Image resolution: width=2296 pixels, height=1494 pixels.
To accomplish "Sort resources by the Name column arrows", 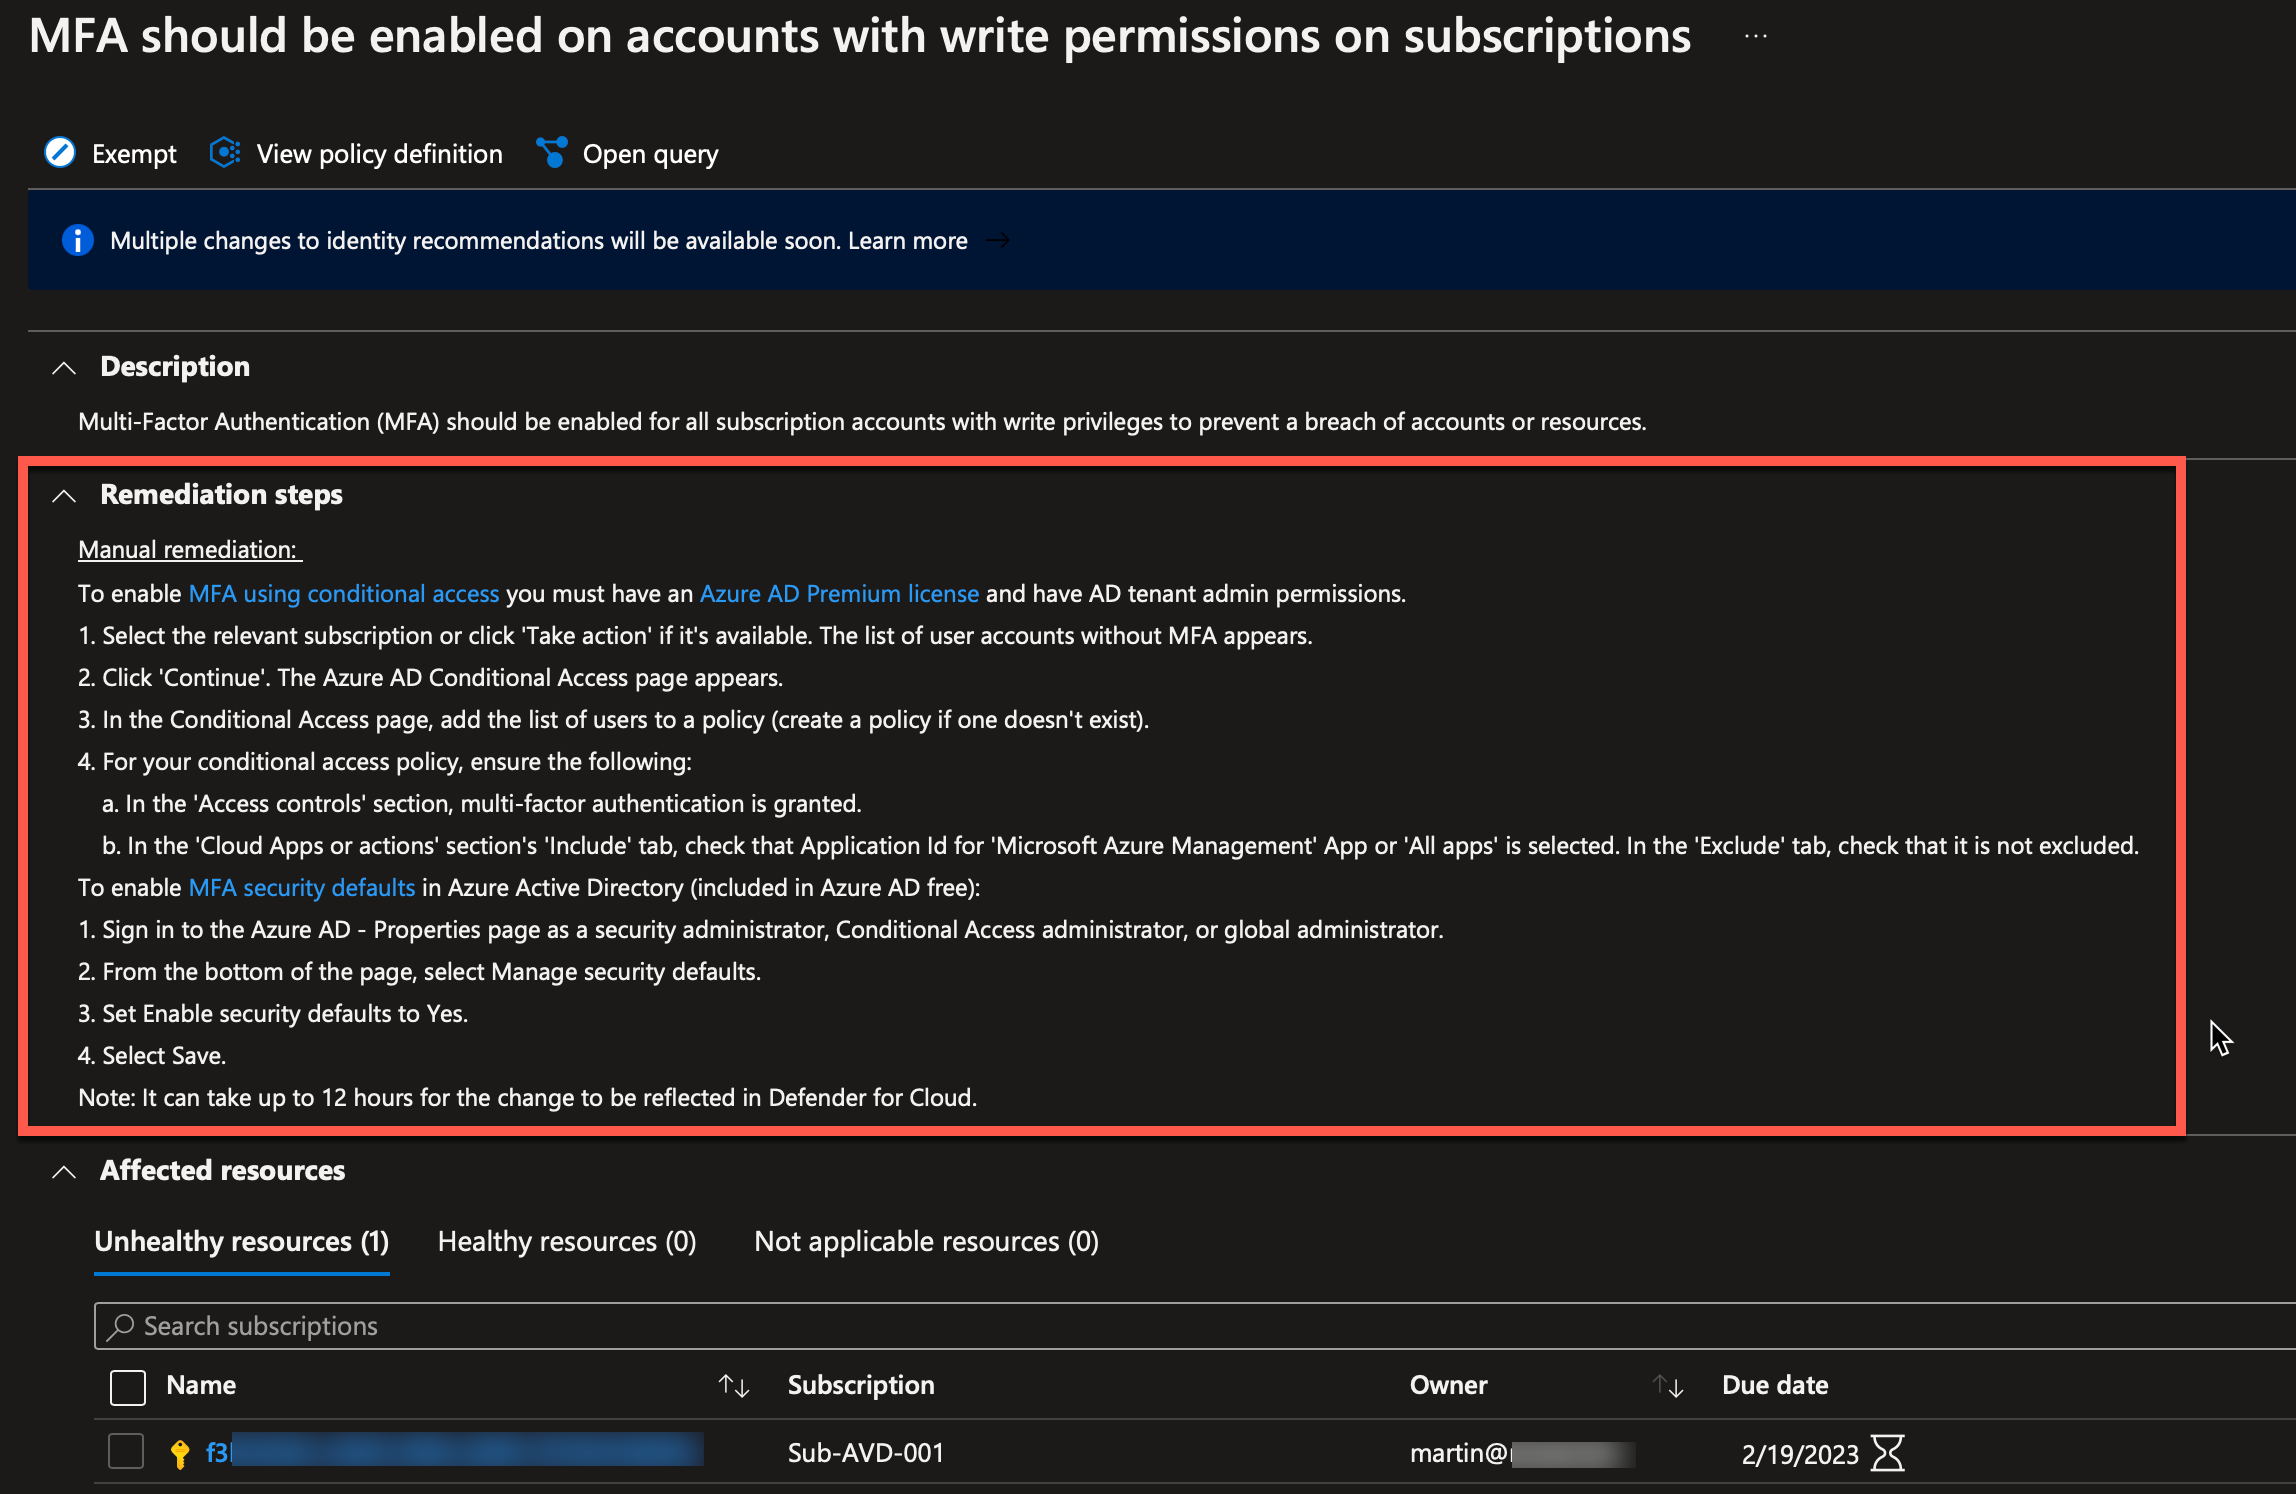I will [733, 1386].
